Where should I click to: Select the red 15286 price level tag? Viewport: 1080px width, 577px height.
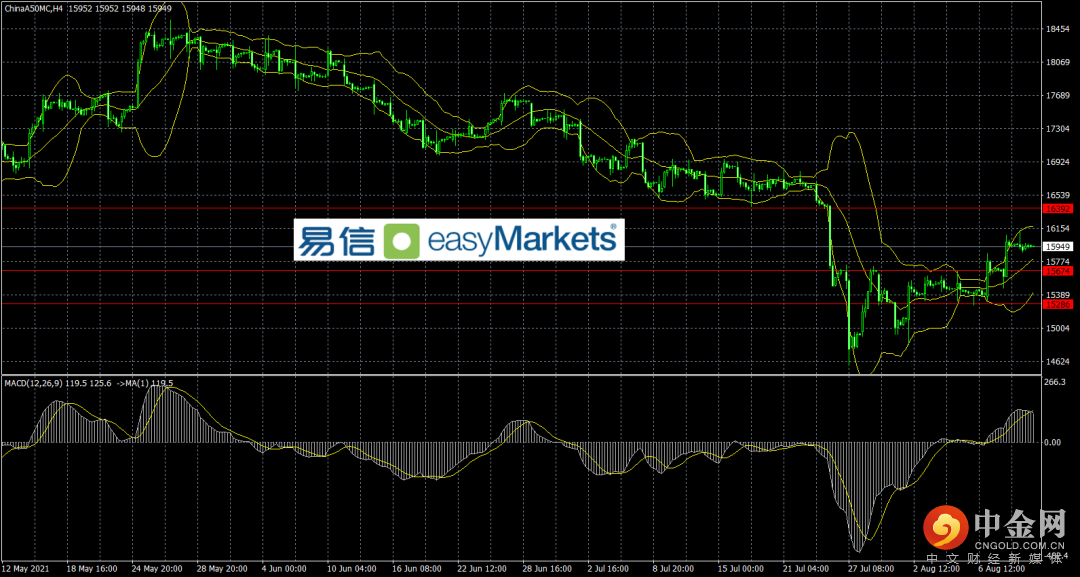point(1057,304)
